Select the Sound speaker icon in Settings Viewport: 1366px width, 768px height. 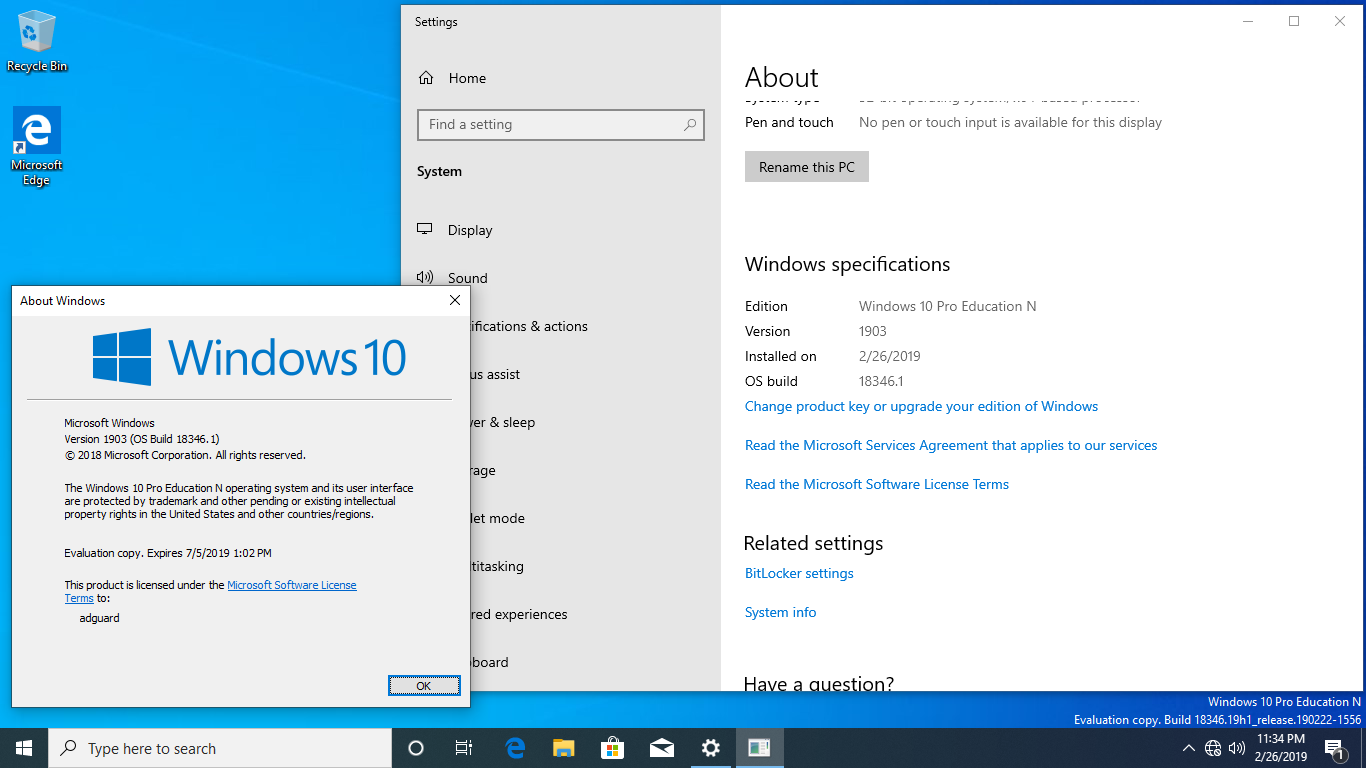[x=425, y=277]
